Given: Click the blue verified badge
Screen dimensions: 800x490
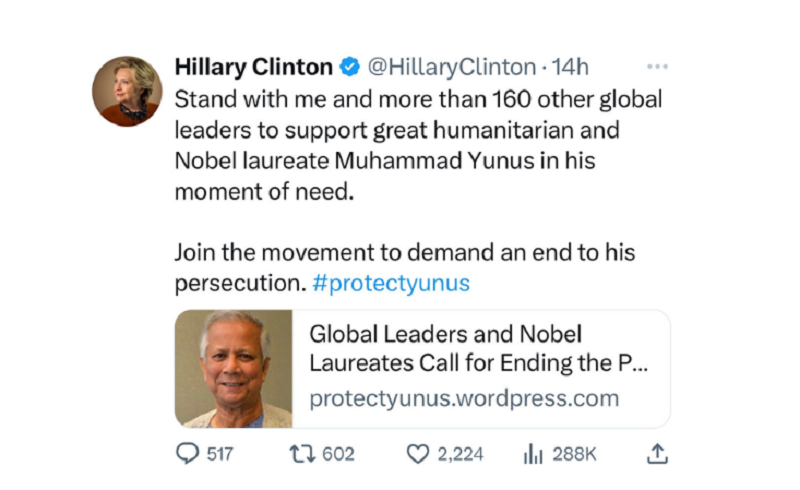Looking at the screenshot, I should 349,68.
